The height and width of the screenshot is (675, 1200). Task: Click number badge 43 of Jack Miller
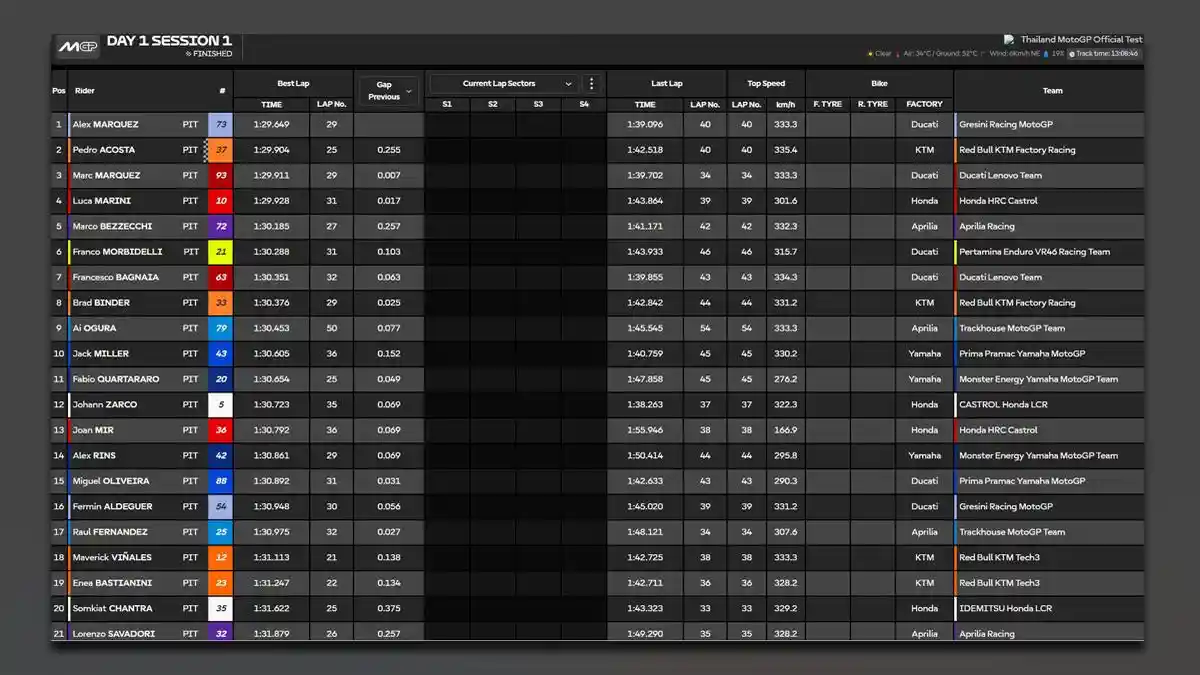(x=221, y=354)
